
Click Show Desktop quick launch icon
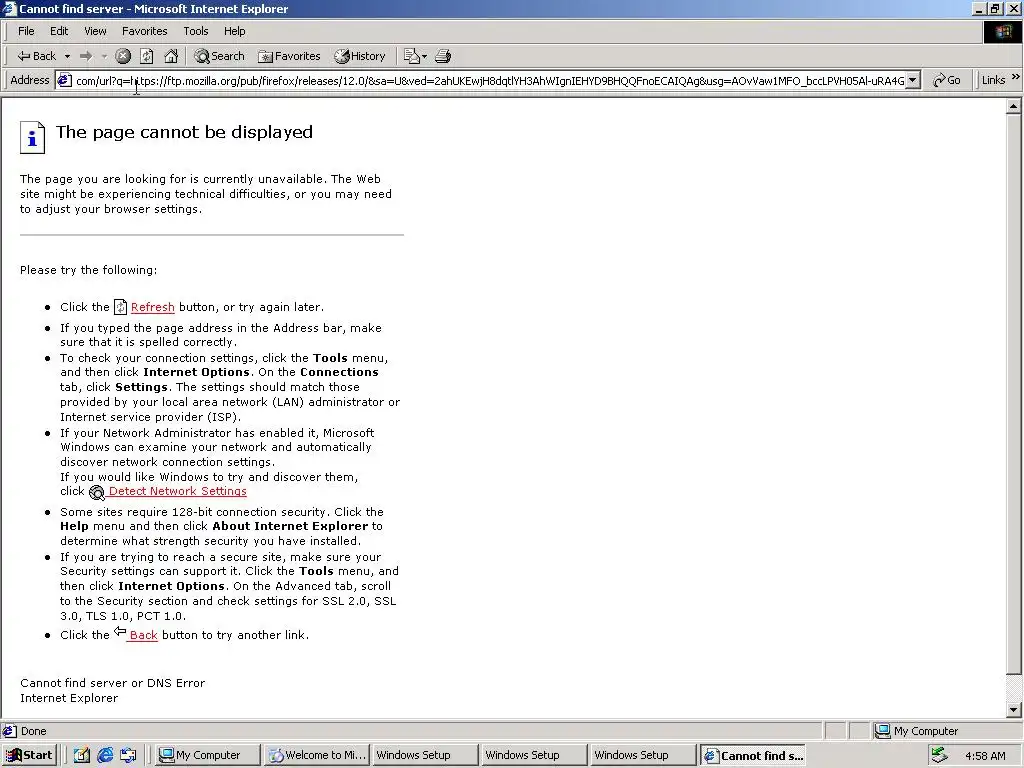click(x=82, y=756)
